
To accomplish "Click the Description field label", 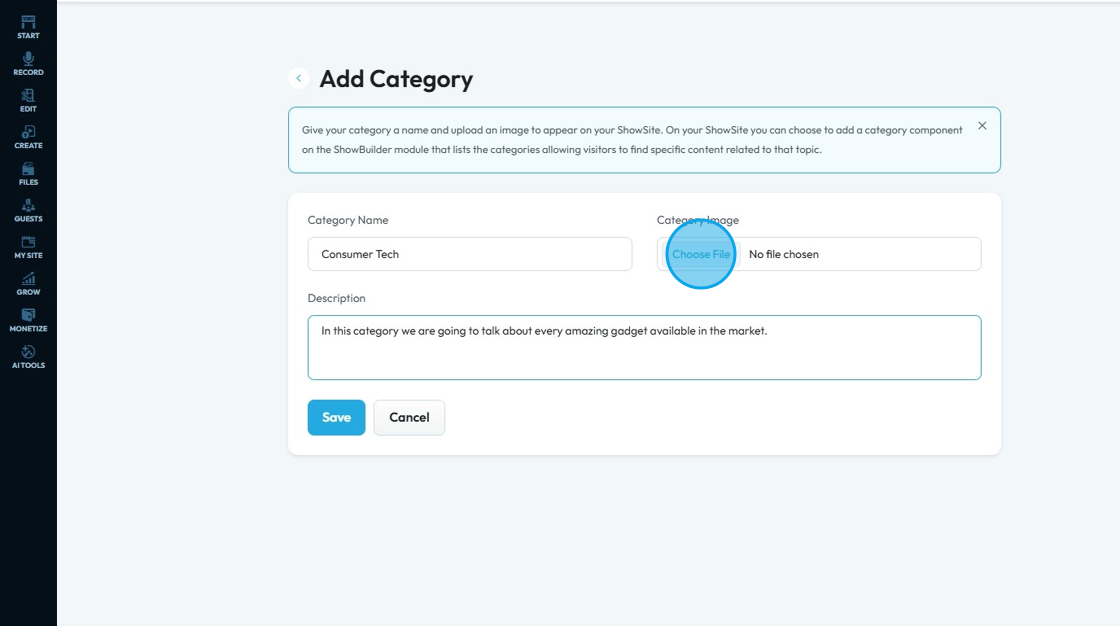I will 336,298.
